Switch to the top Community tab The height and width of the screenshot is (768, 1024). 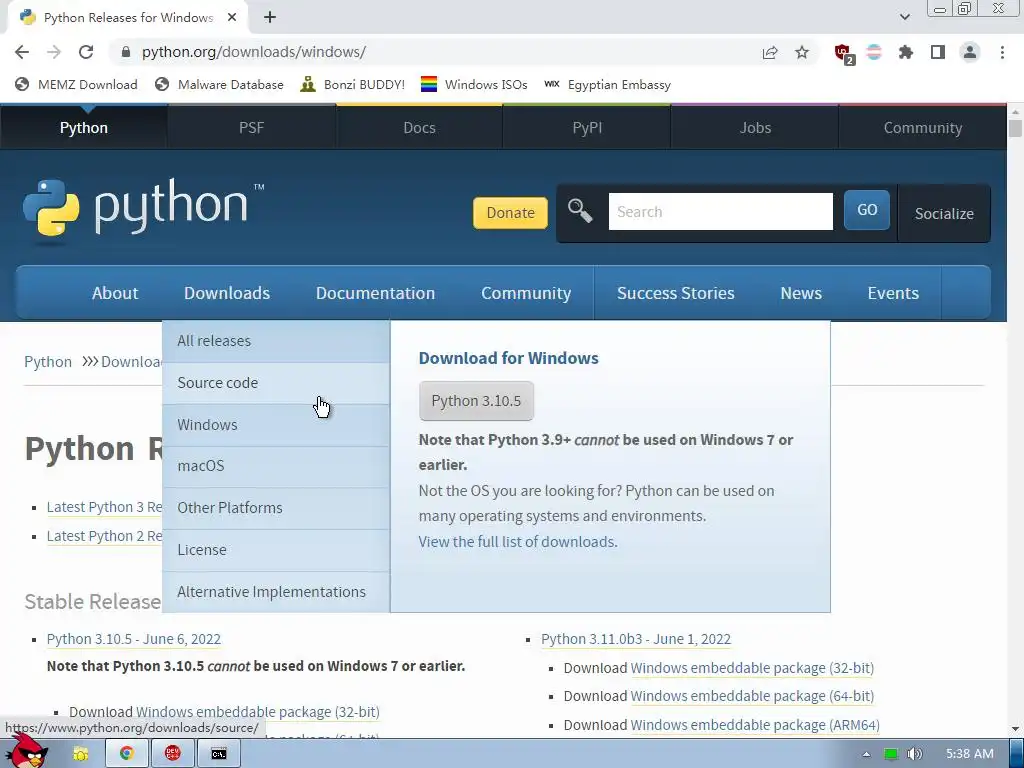point(923,128)
